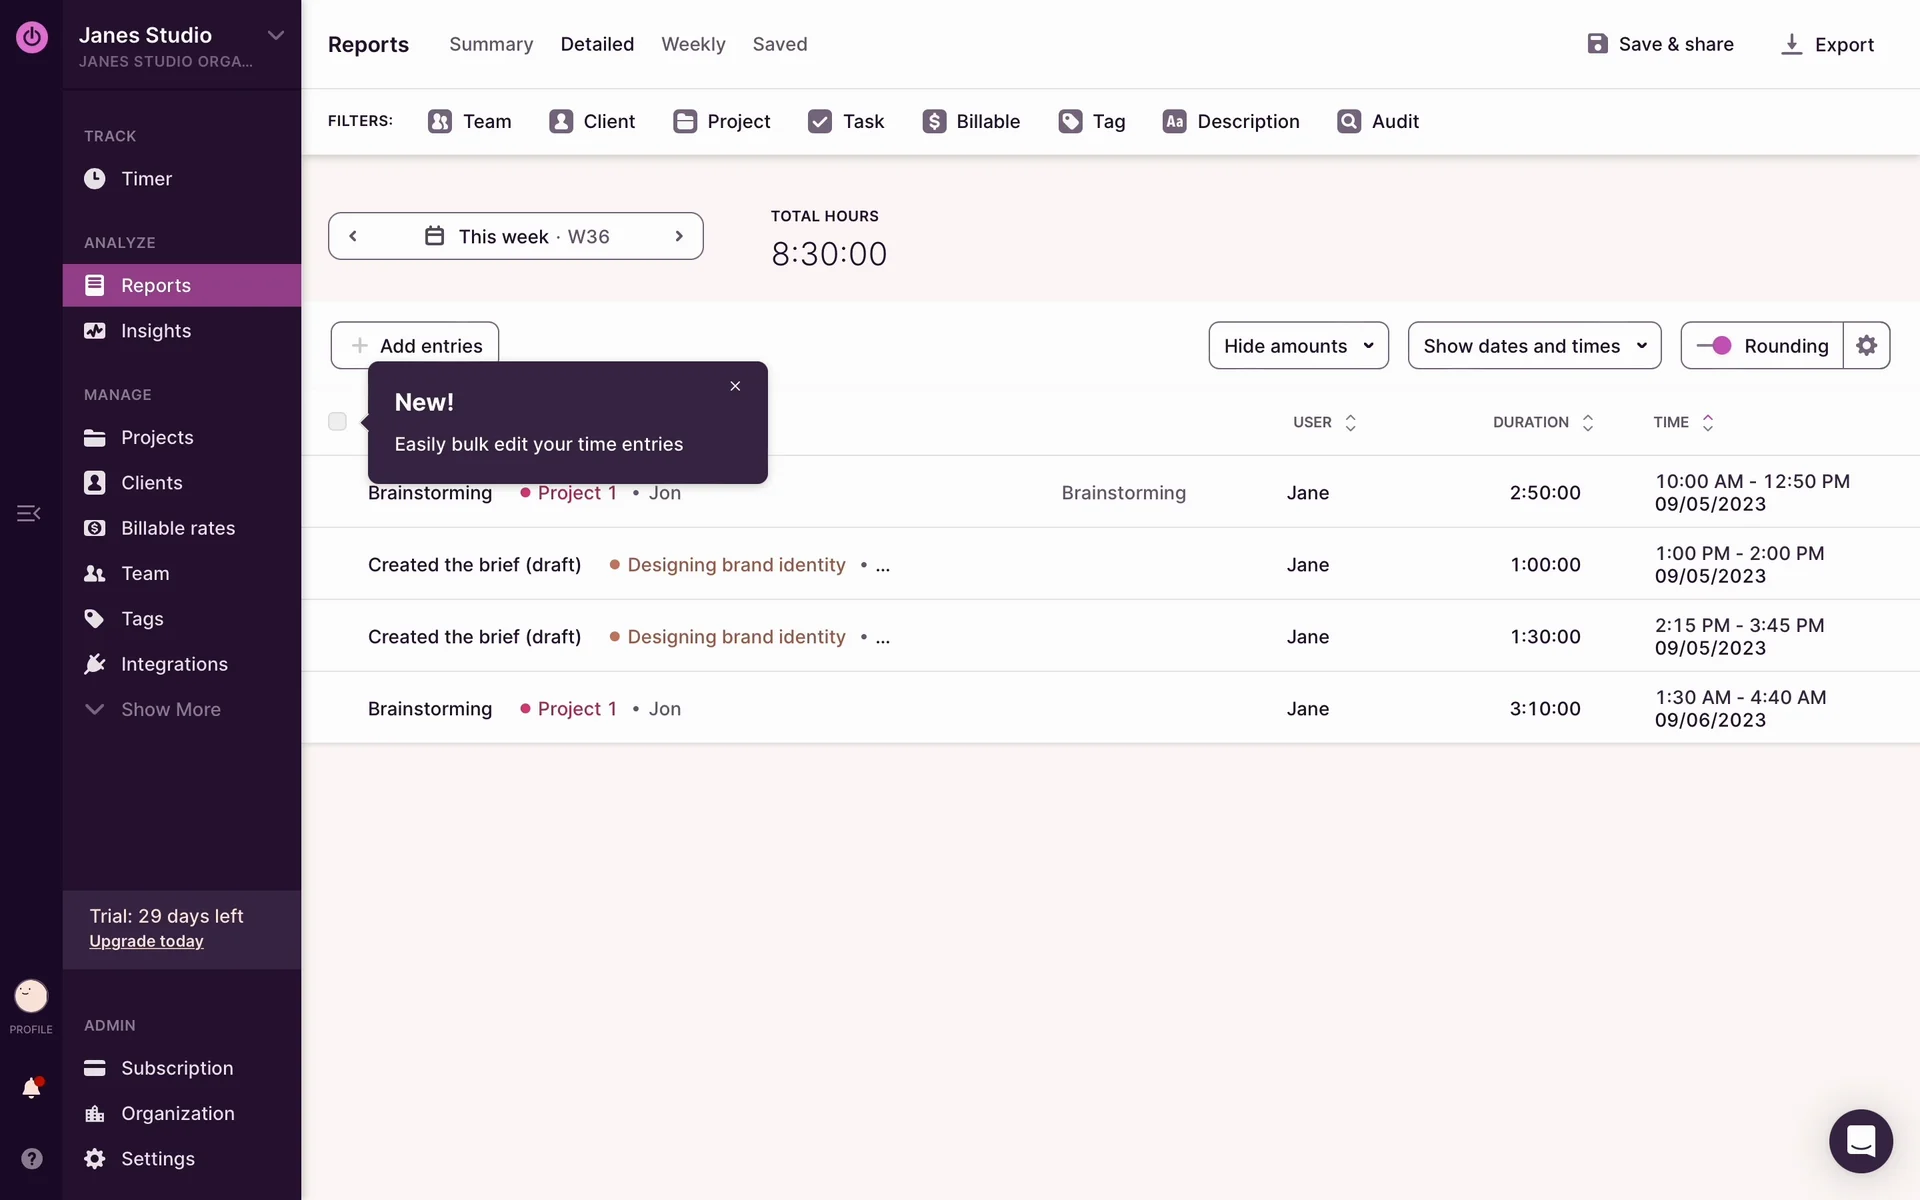The image size is (1920, 1200).
Task: Select the Timer in the sidebar
Action: 146,179
